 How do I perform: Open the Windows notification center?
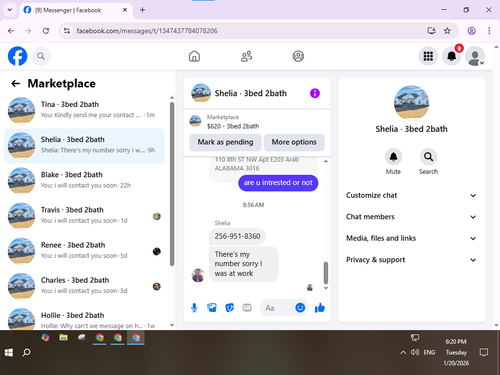484,352
